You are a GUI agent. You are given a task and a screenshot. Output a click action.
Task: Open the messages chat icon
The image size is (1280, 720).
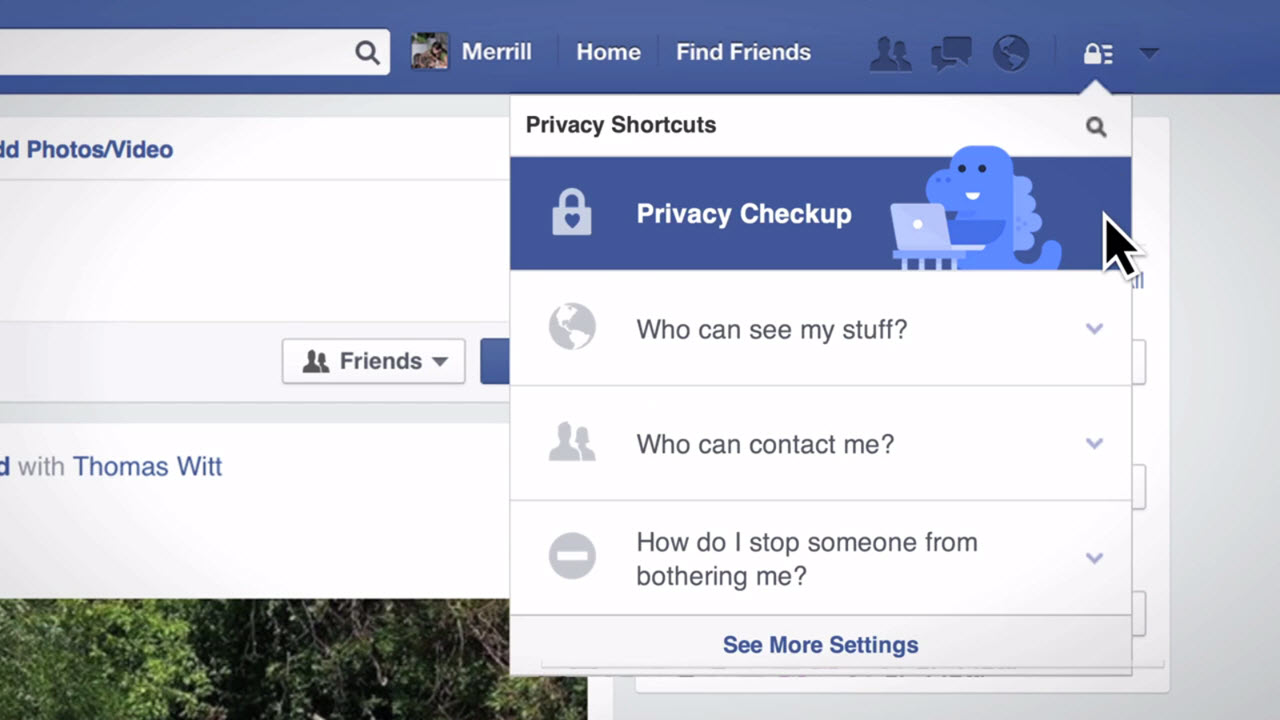tap(950, 53)
